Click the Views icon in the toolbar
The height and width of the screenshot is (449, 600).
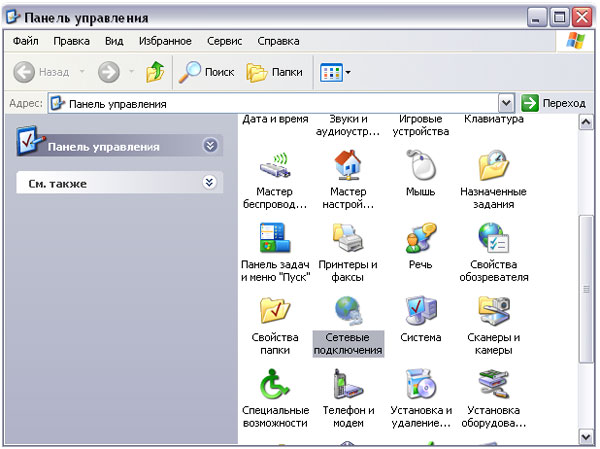(x=331, y=72)
